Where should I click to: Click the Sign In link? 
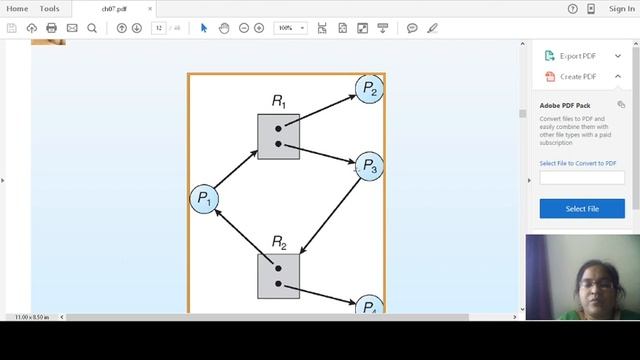pos(622,9)
